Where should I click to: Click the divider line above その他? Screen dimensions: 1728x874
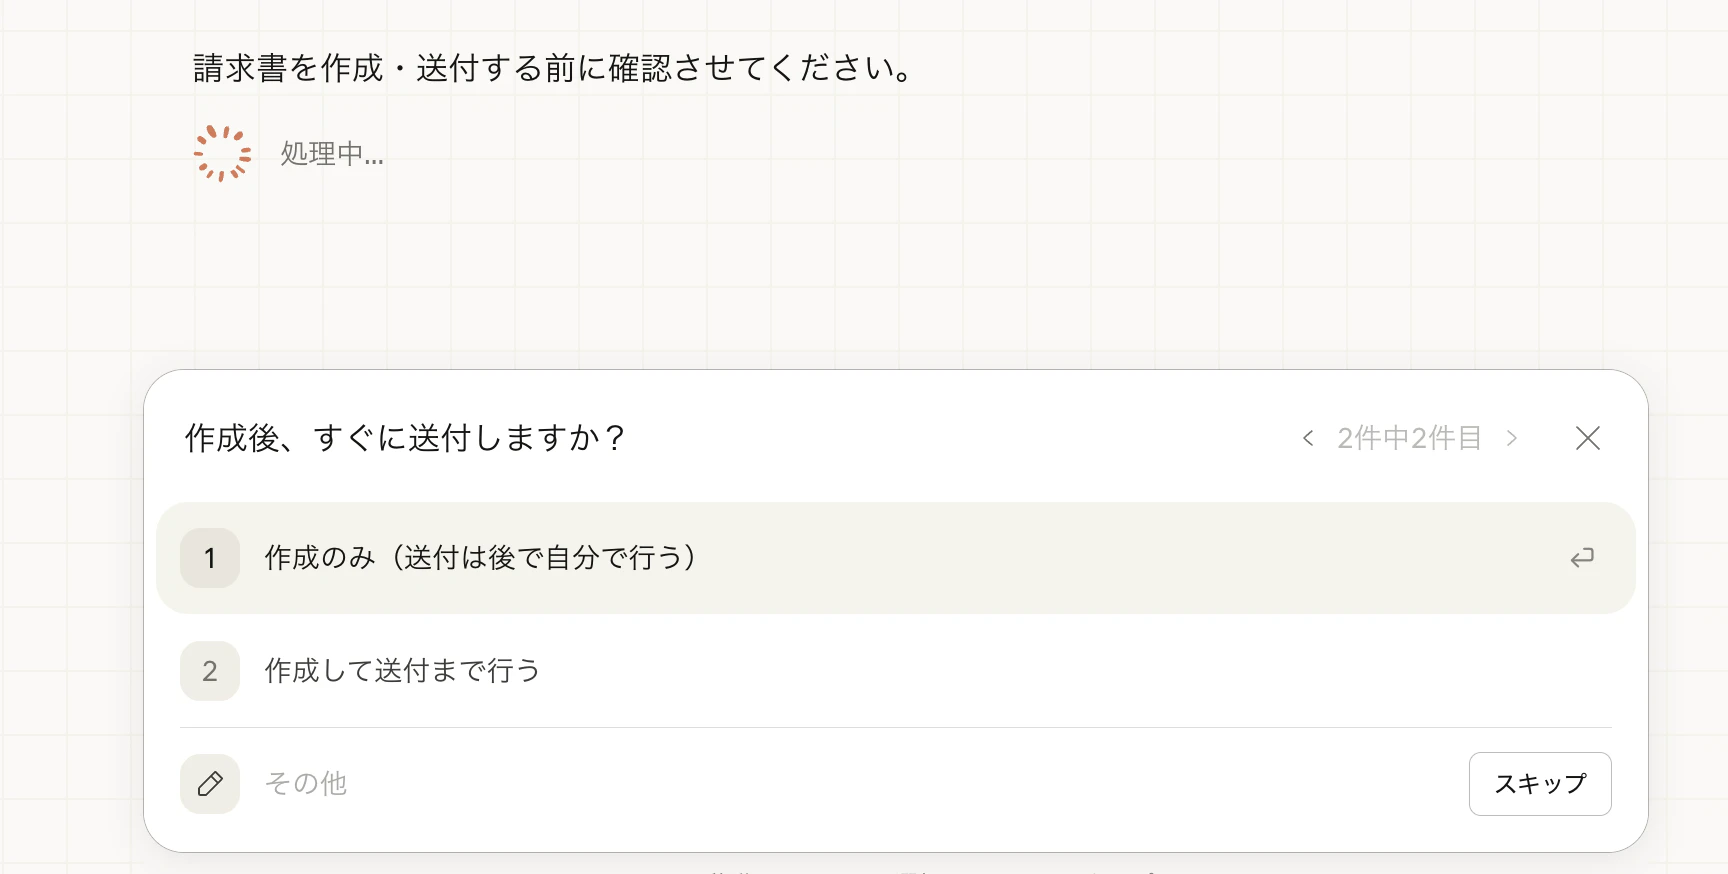(x=895, y=727)
